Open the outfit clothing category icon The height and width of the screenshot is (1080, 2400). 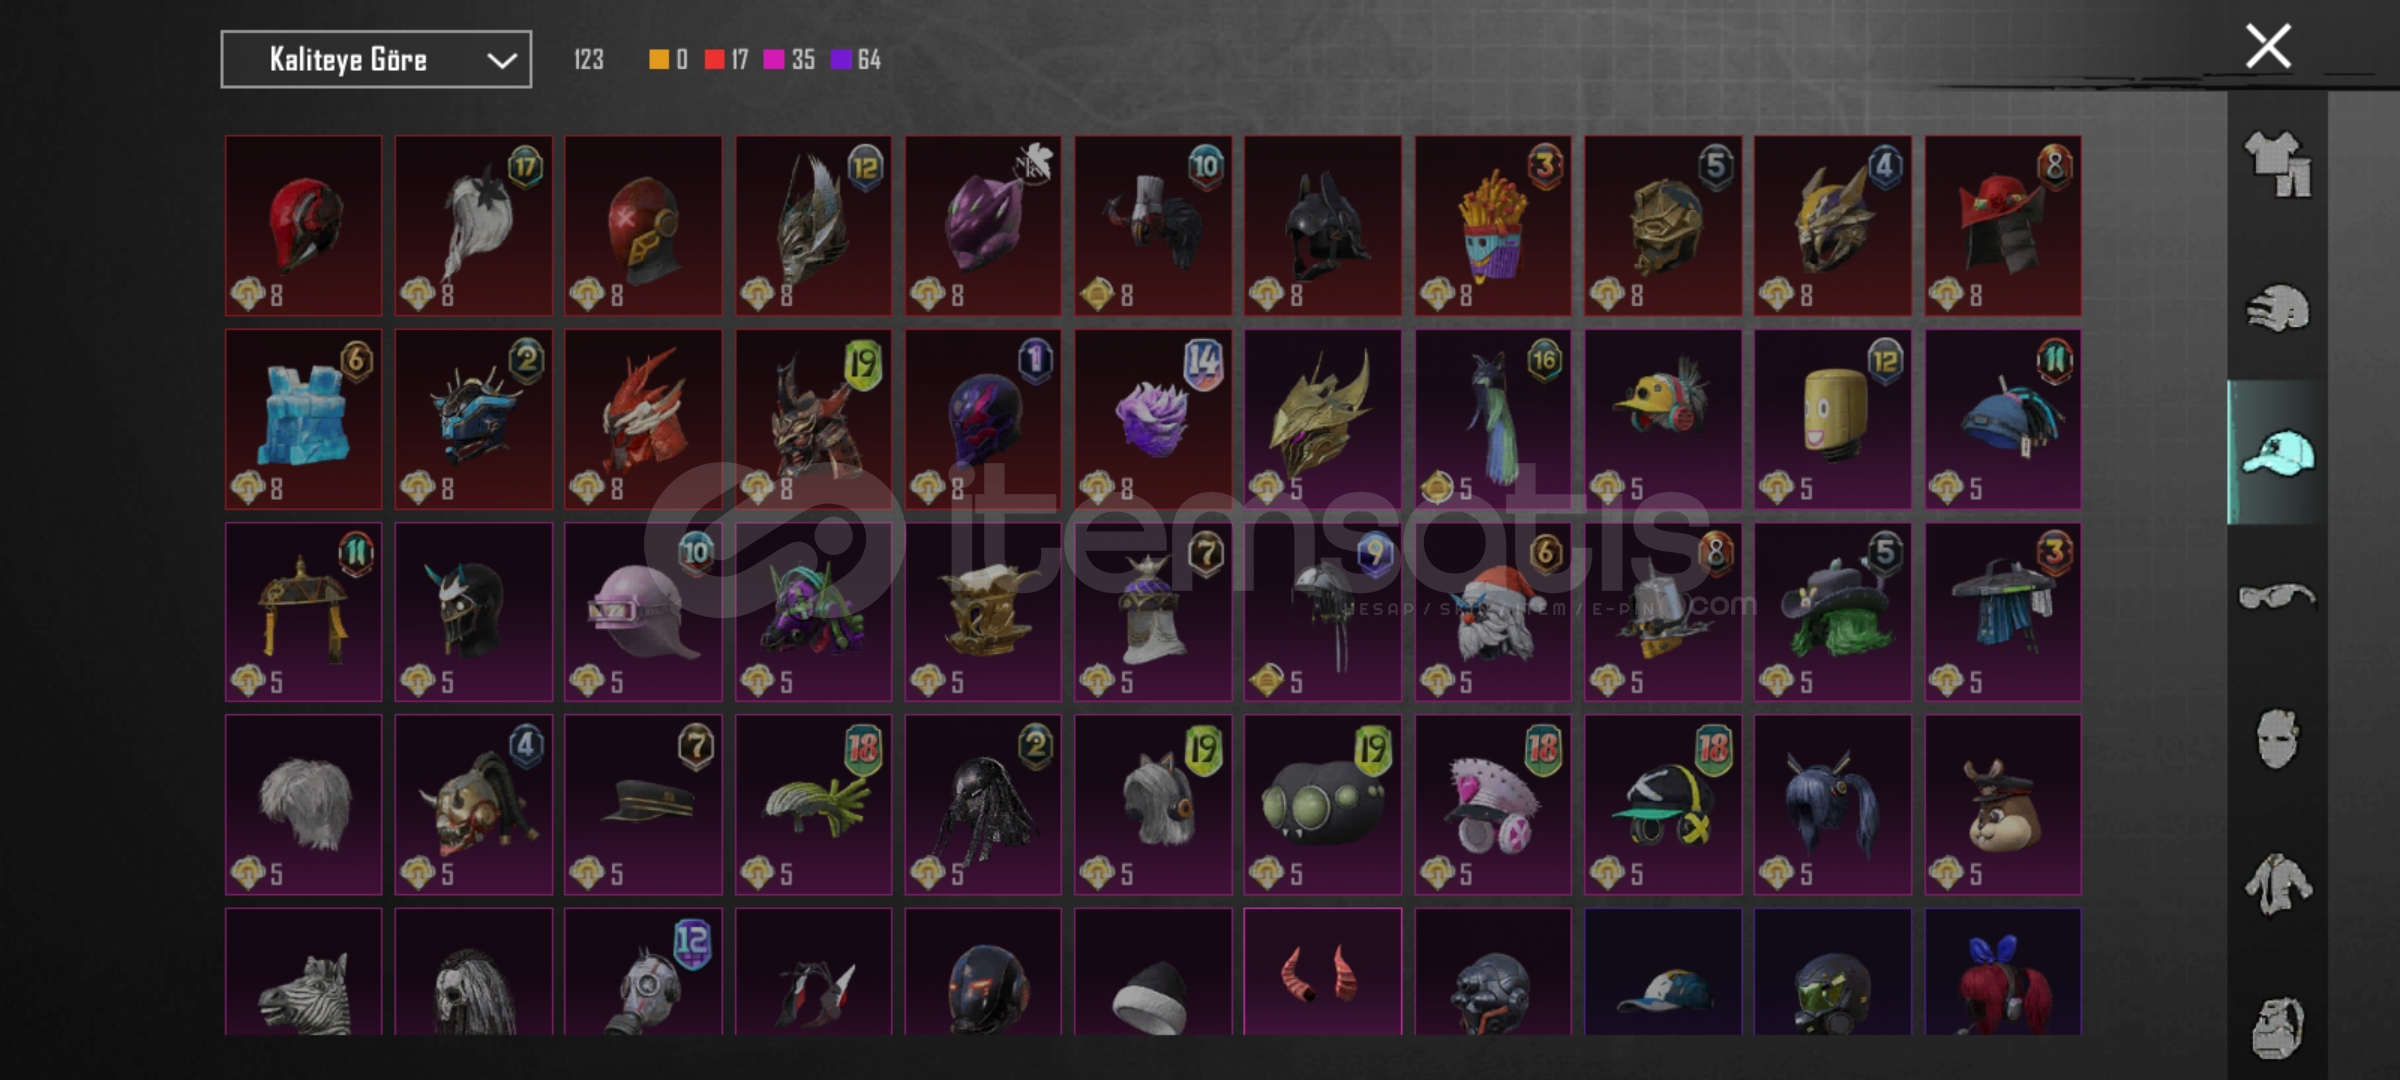tap(2277, 164)
